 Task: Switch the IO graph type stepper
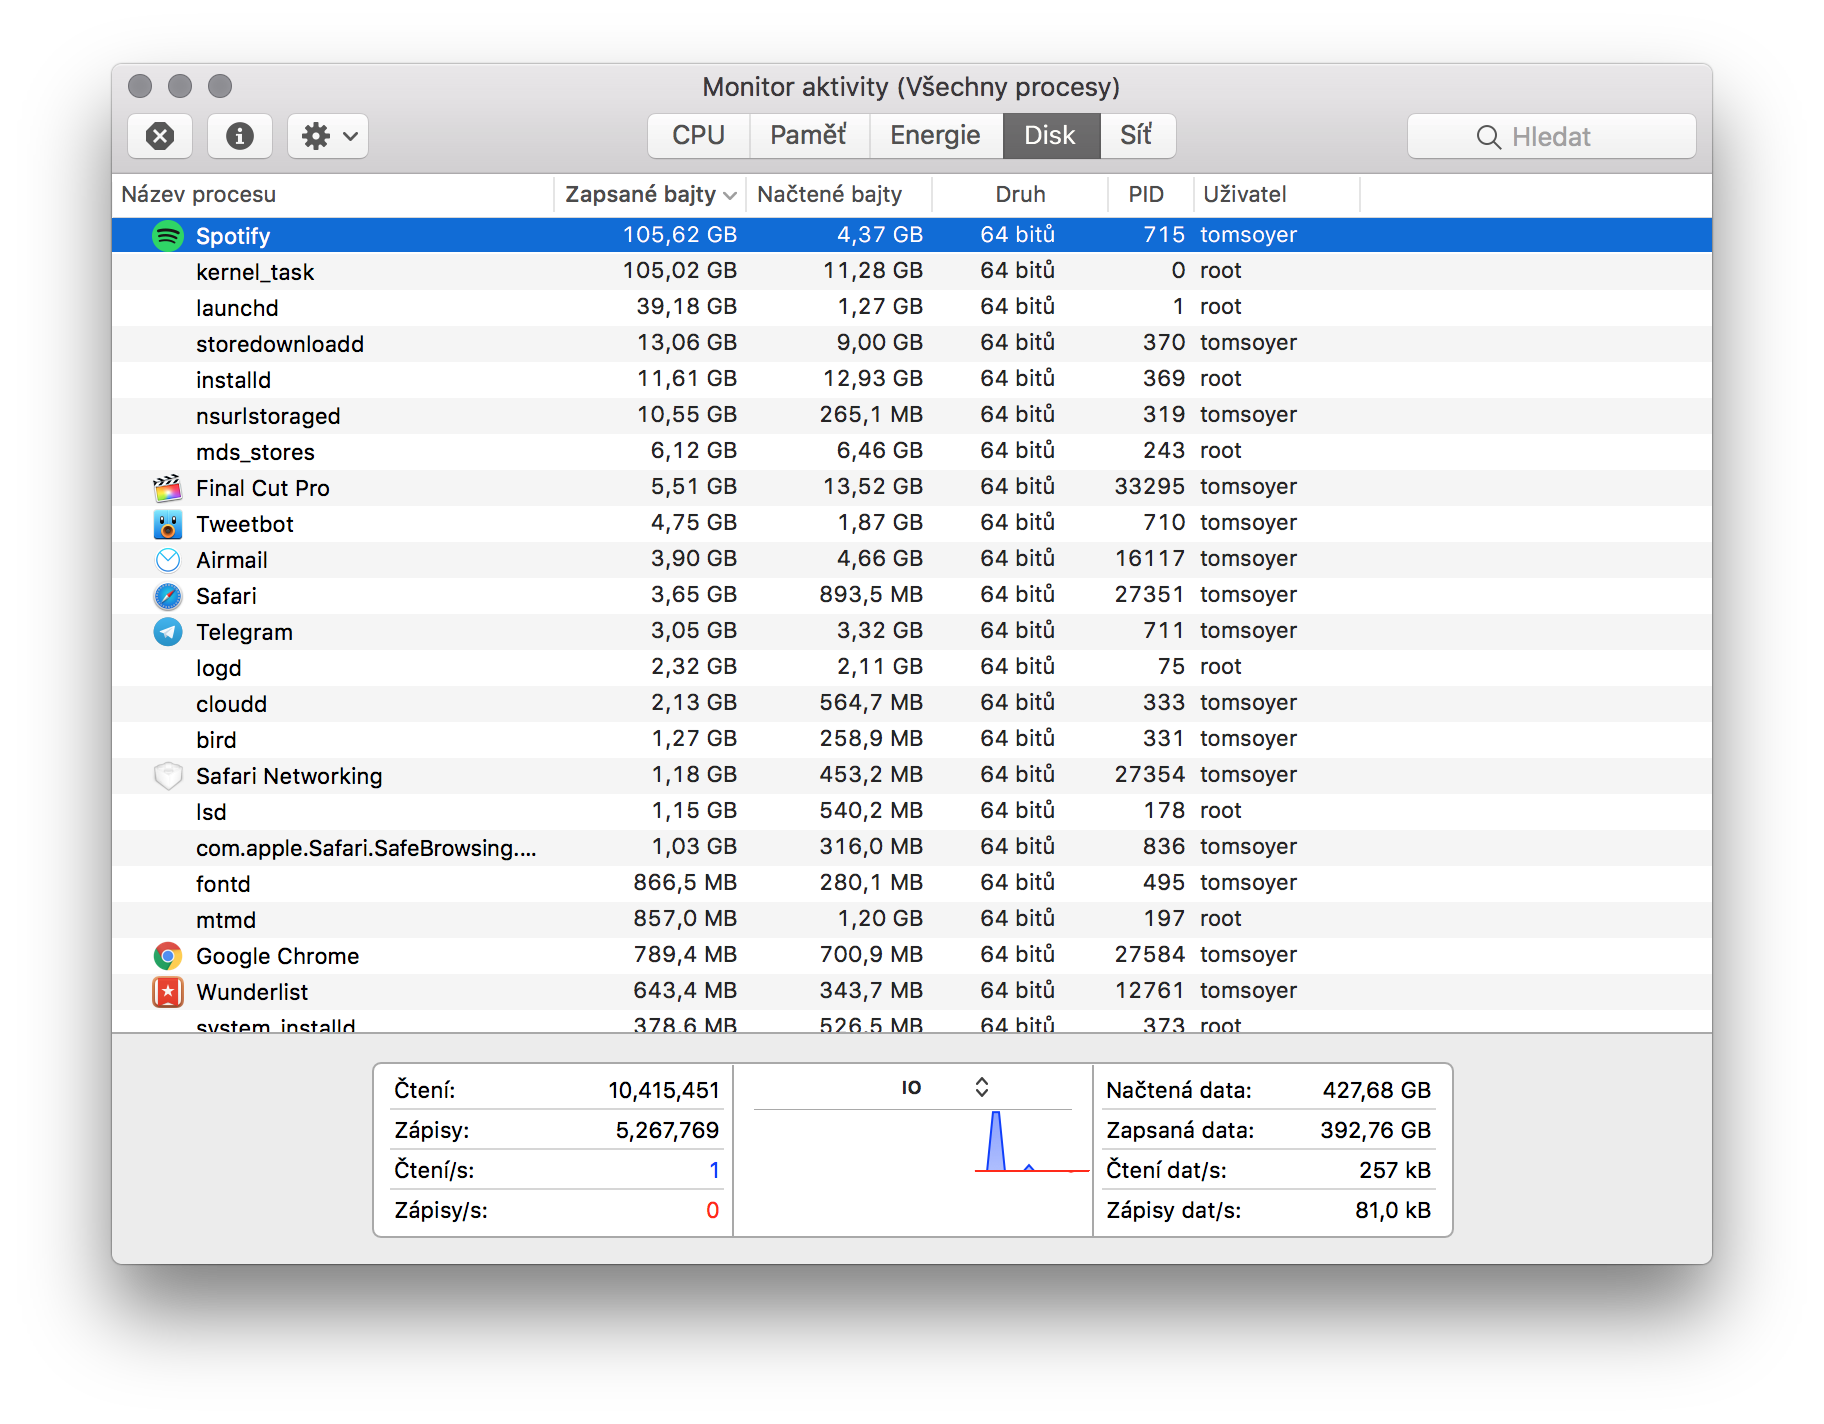point(982,1087)
